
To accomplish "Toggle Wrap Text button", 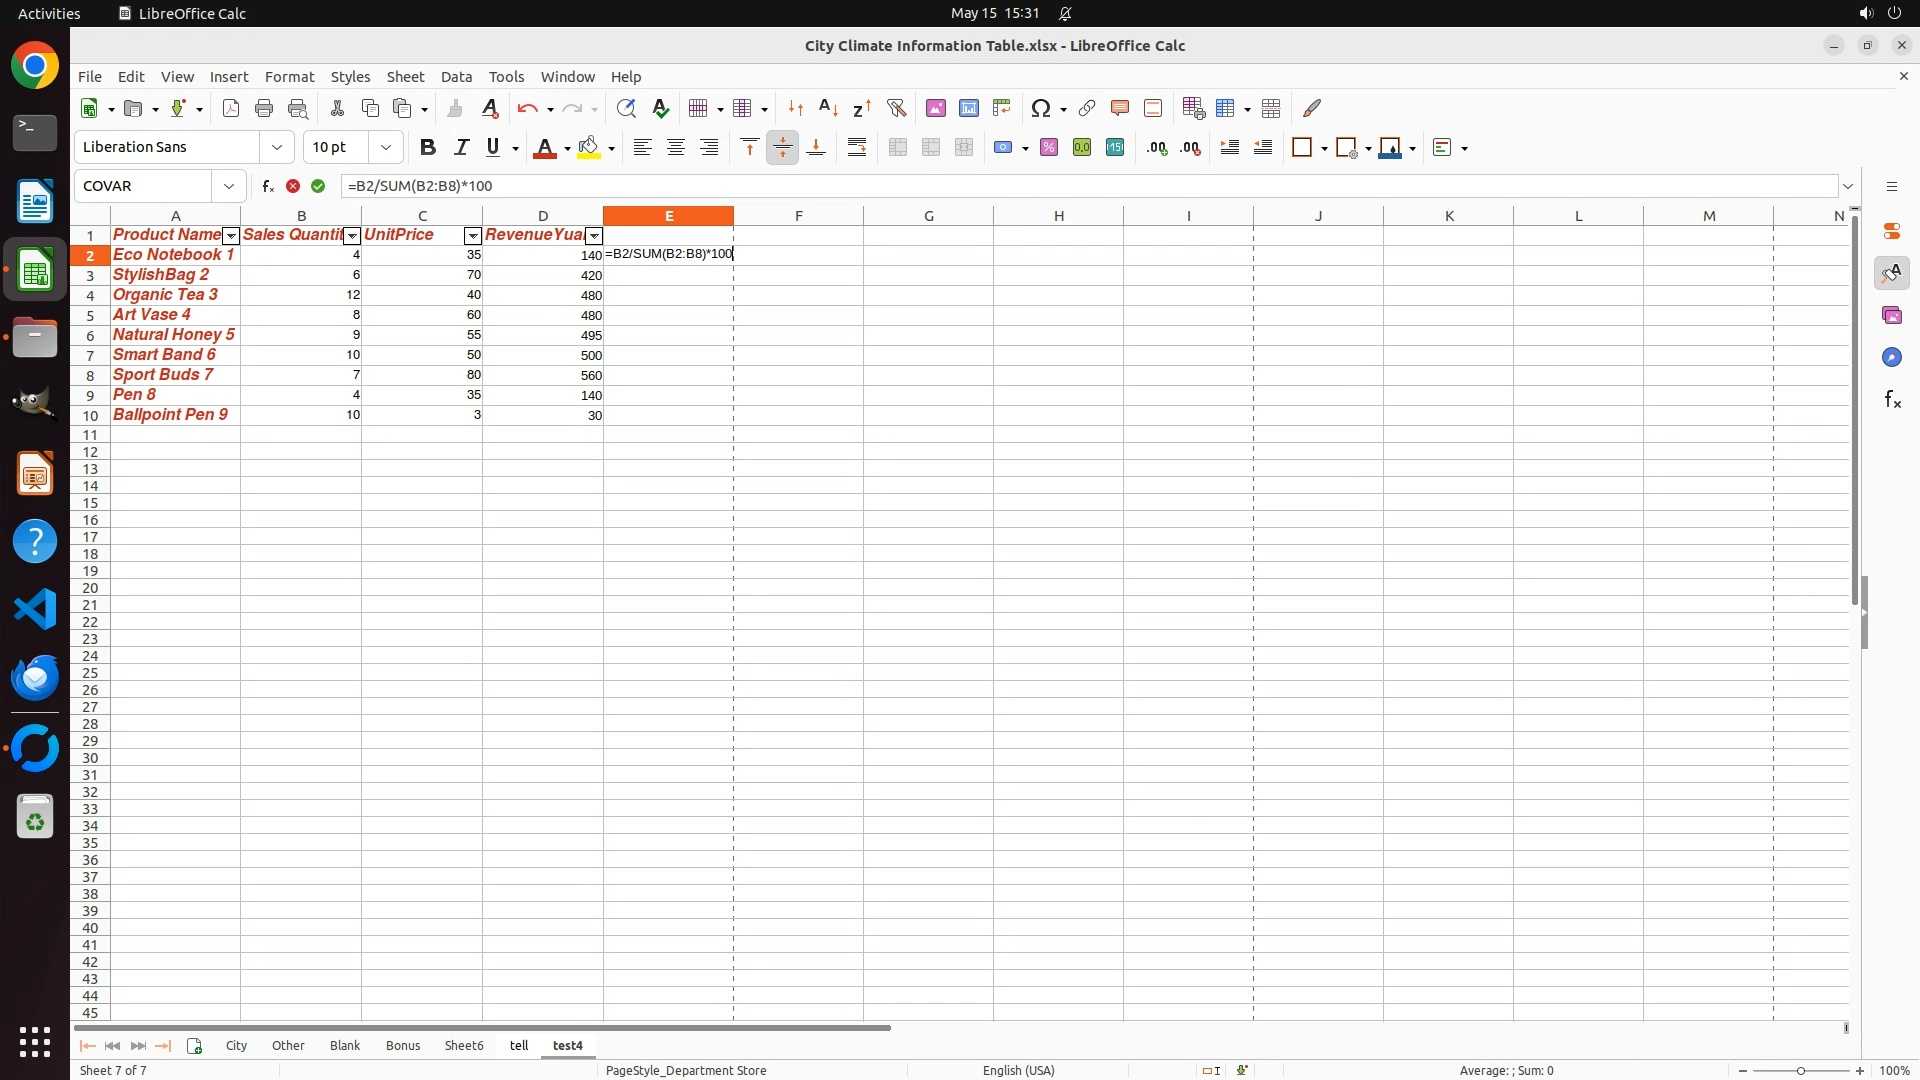I will pyautogui.click(x=857, y=148).
